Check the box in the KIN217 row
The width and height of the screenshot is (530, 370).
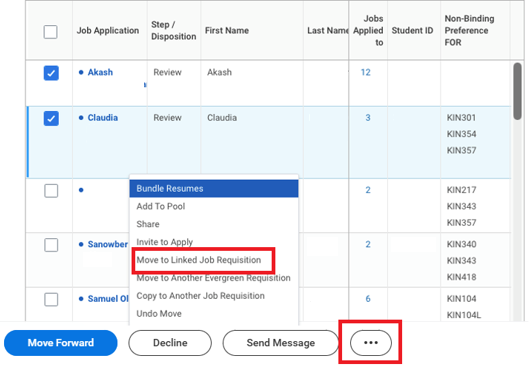click(51, 191)
